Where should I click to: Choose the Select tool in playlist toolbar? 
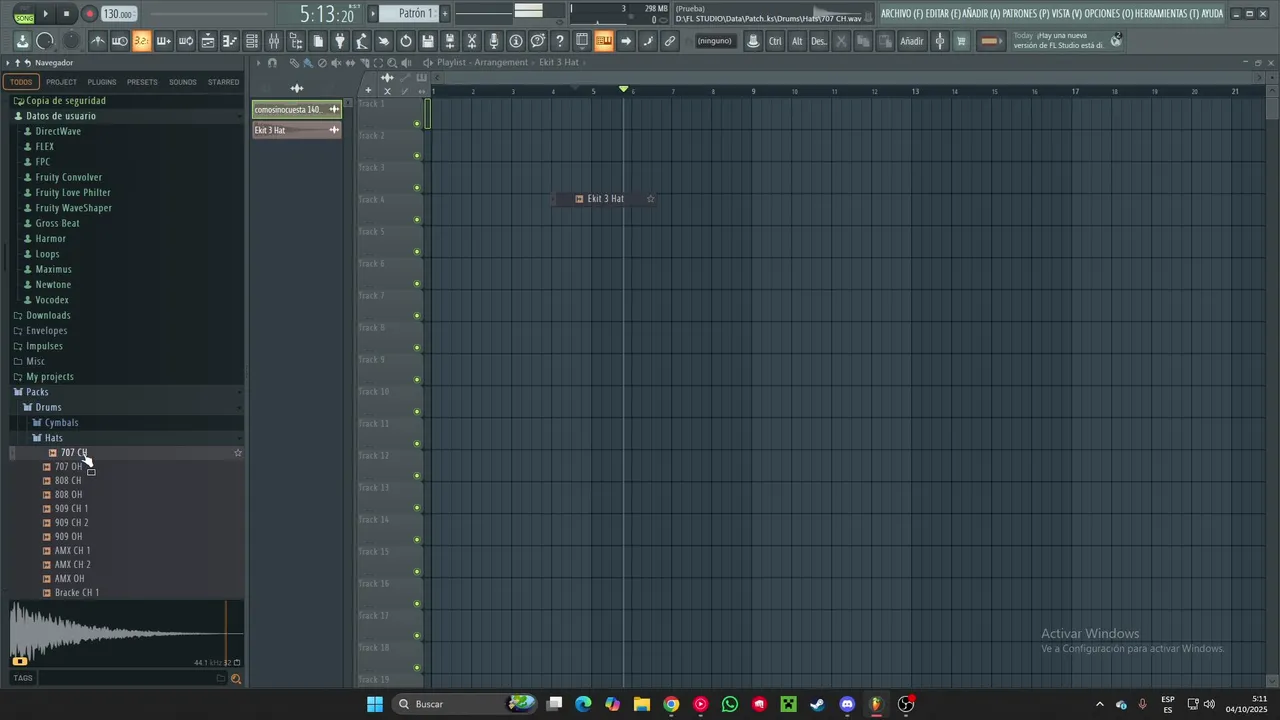coord(378,63)
